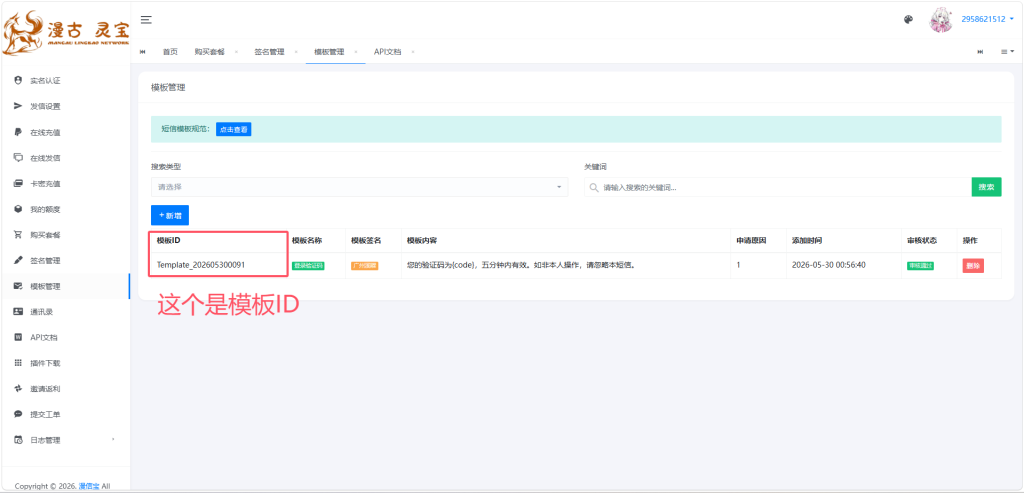Click the green audit status badge

coord(920,266)
